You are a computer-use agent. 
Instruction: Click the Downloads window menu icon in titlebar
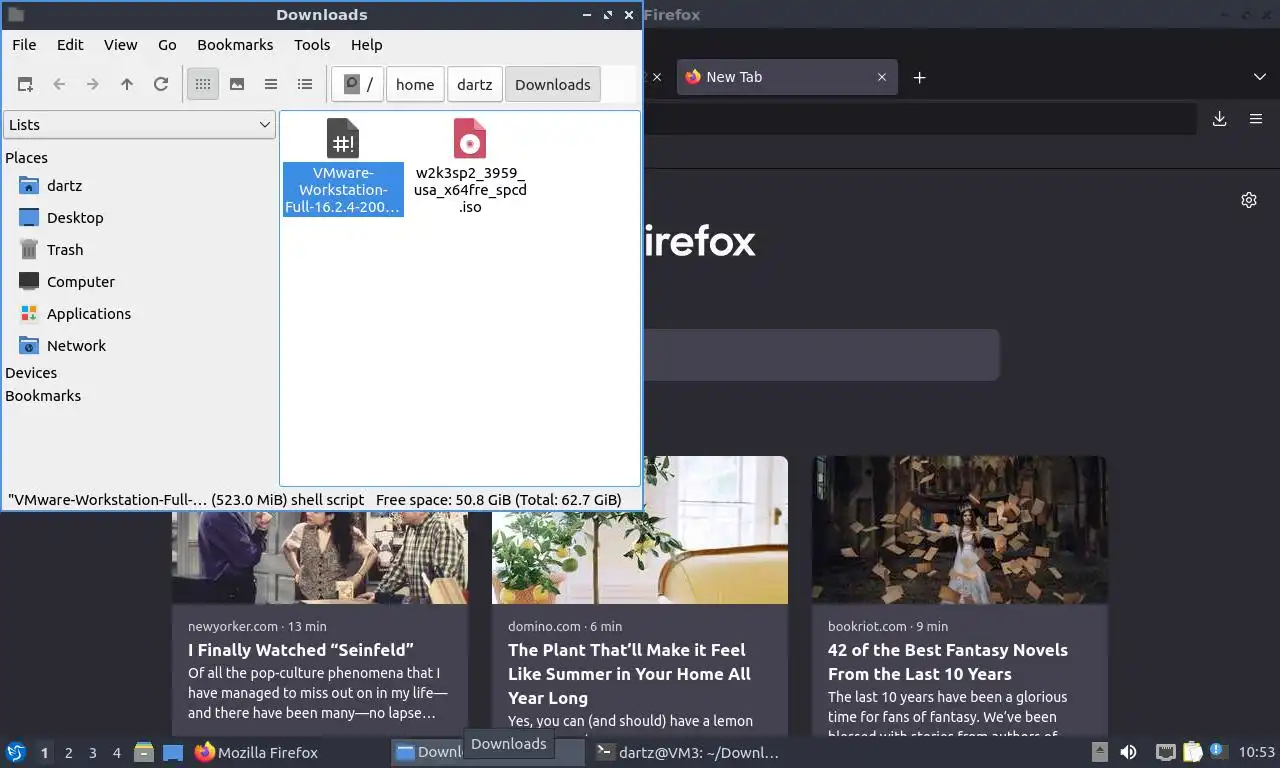[16, 15]
